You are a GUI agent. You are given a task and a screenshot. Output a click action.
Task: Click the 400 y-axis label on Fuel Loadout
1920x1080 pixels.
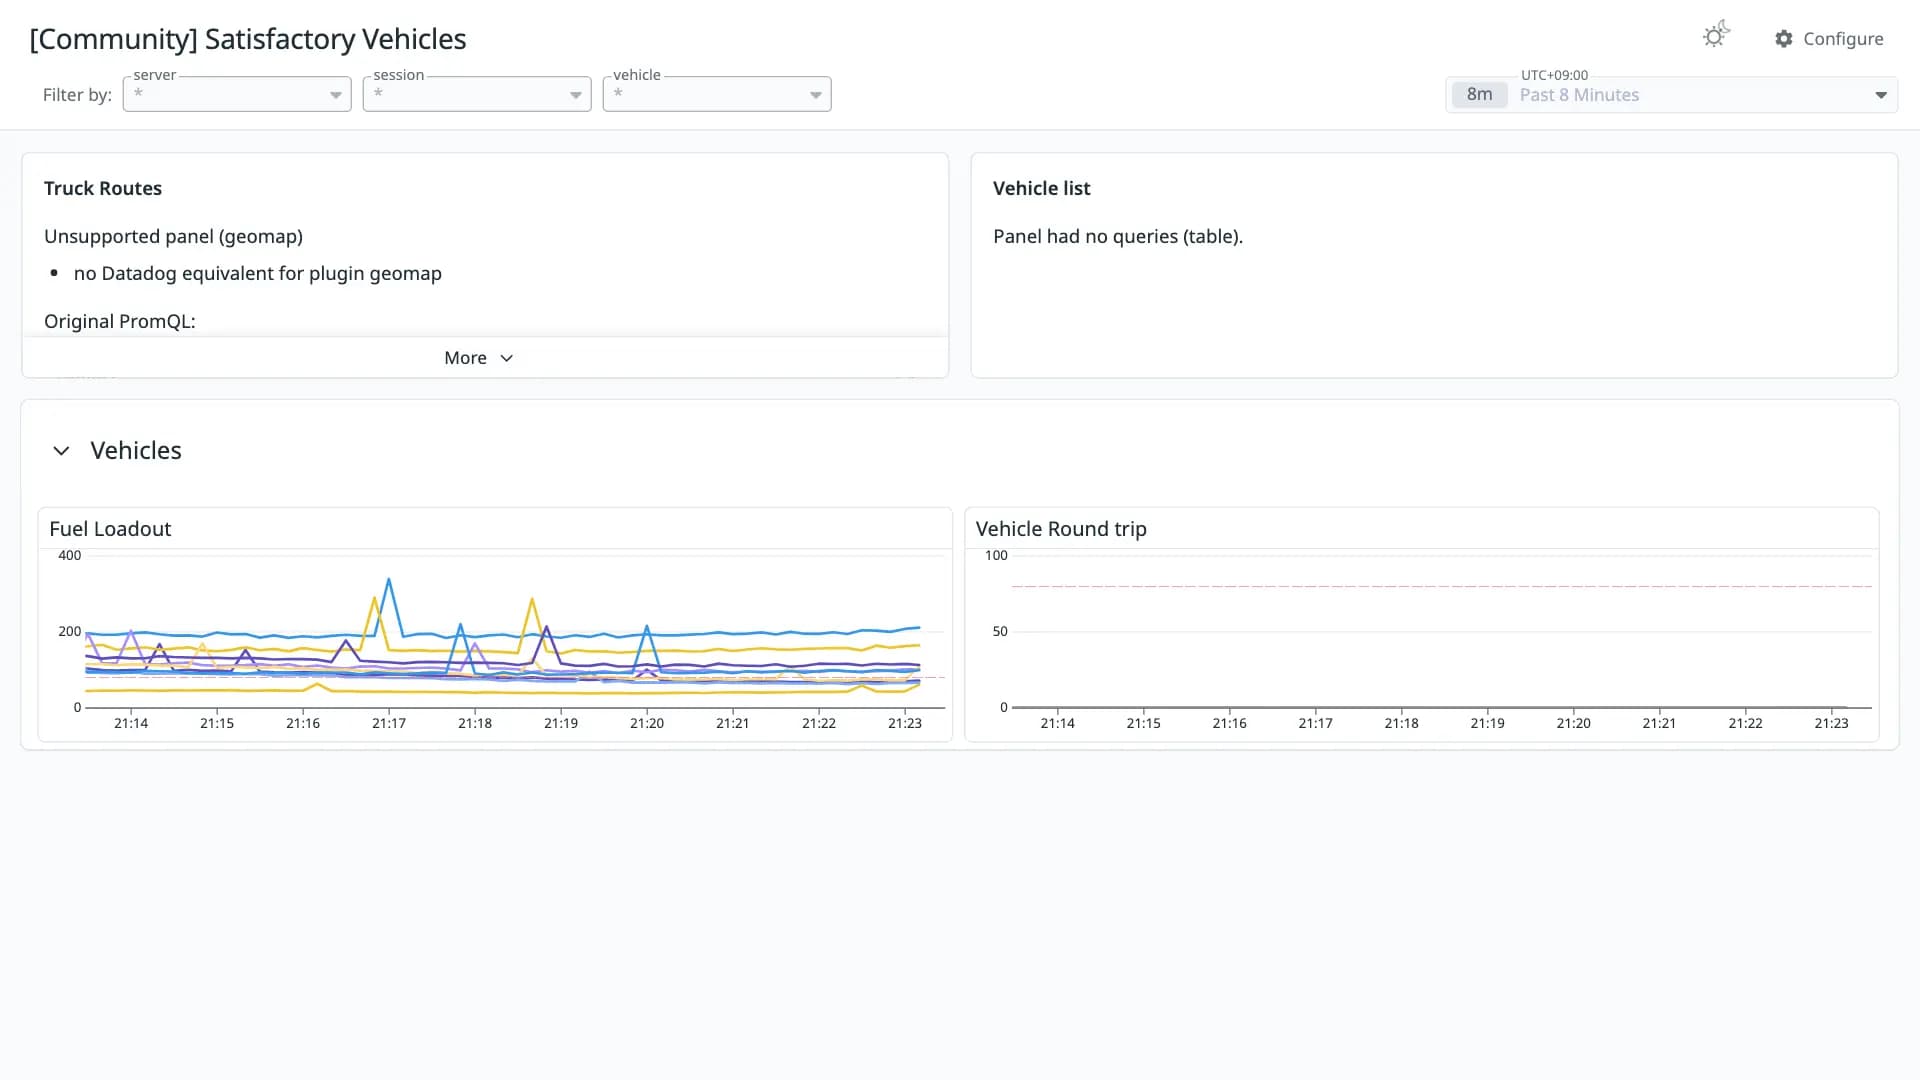(70, 556)
